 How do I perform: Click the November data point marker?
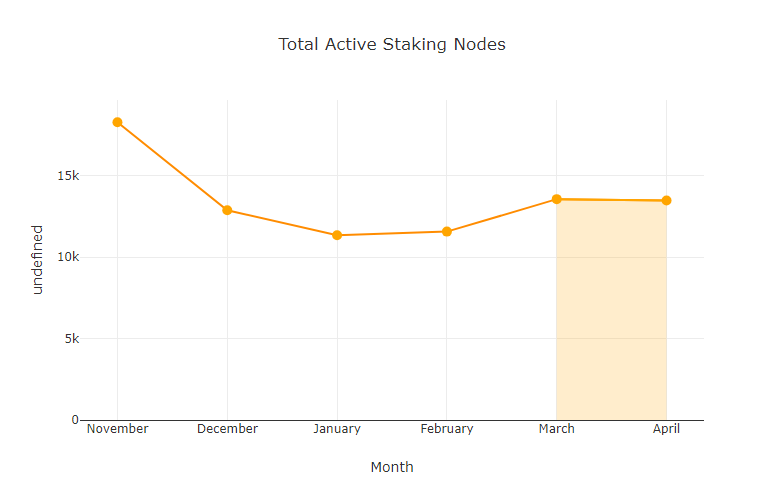pos(118,122)
